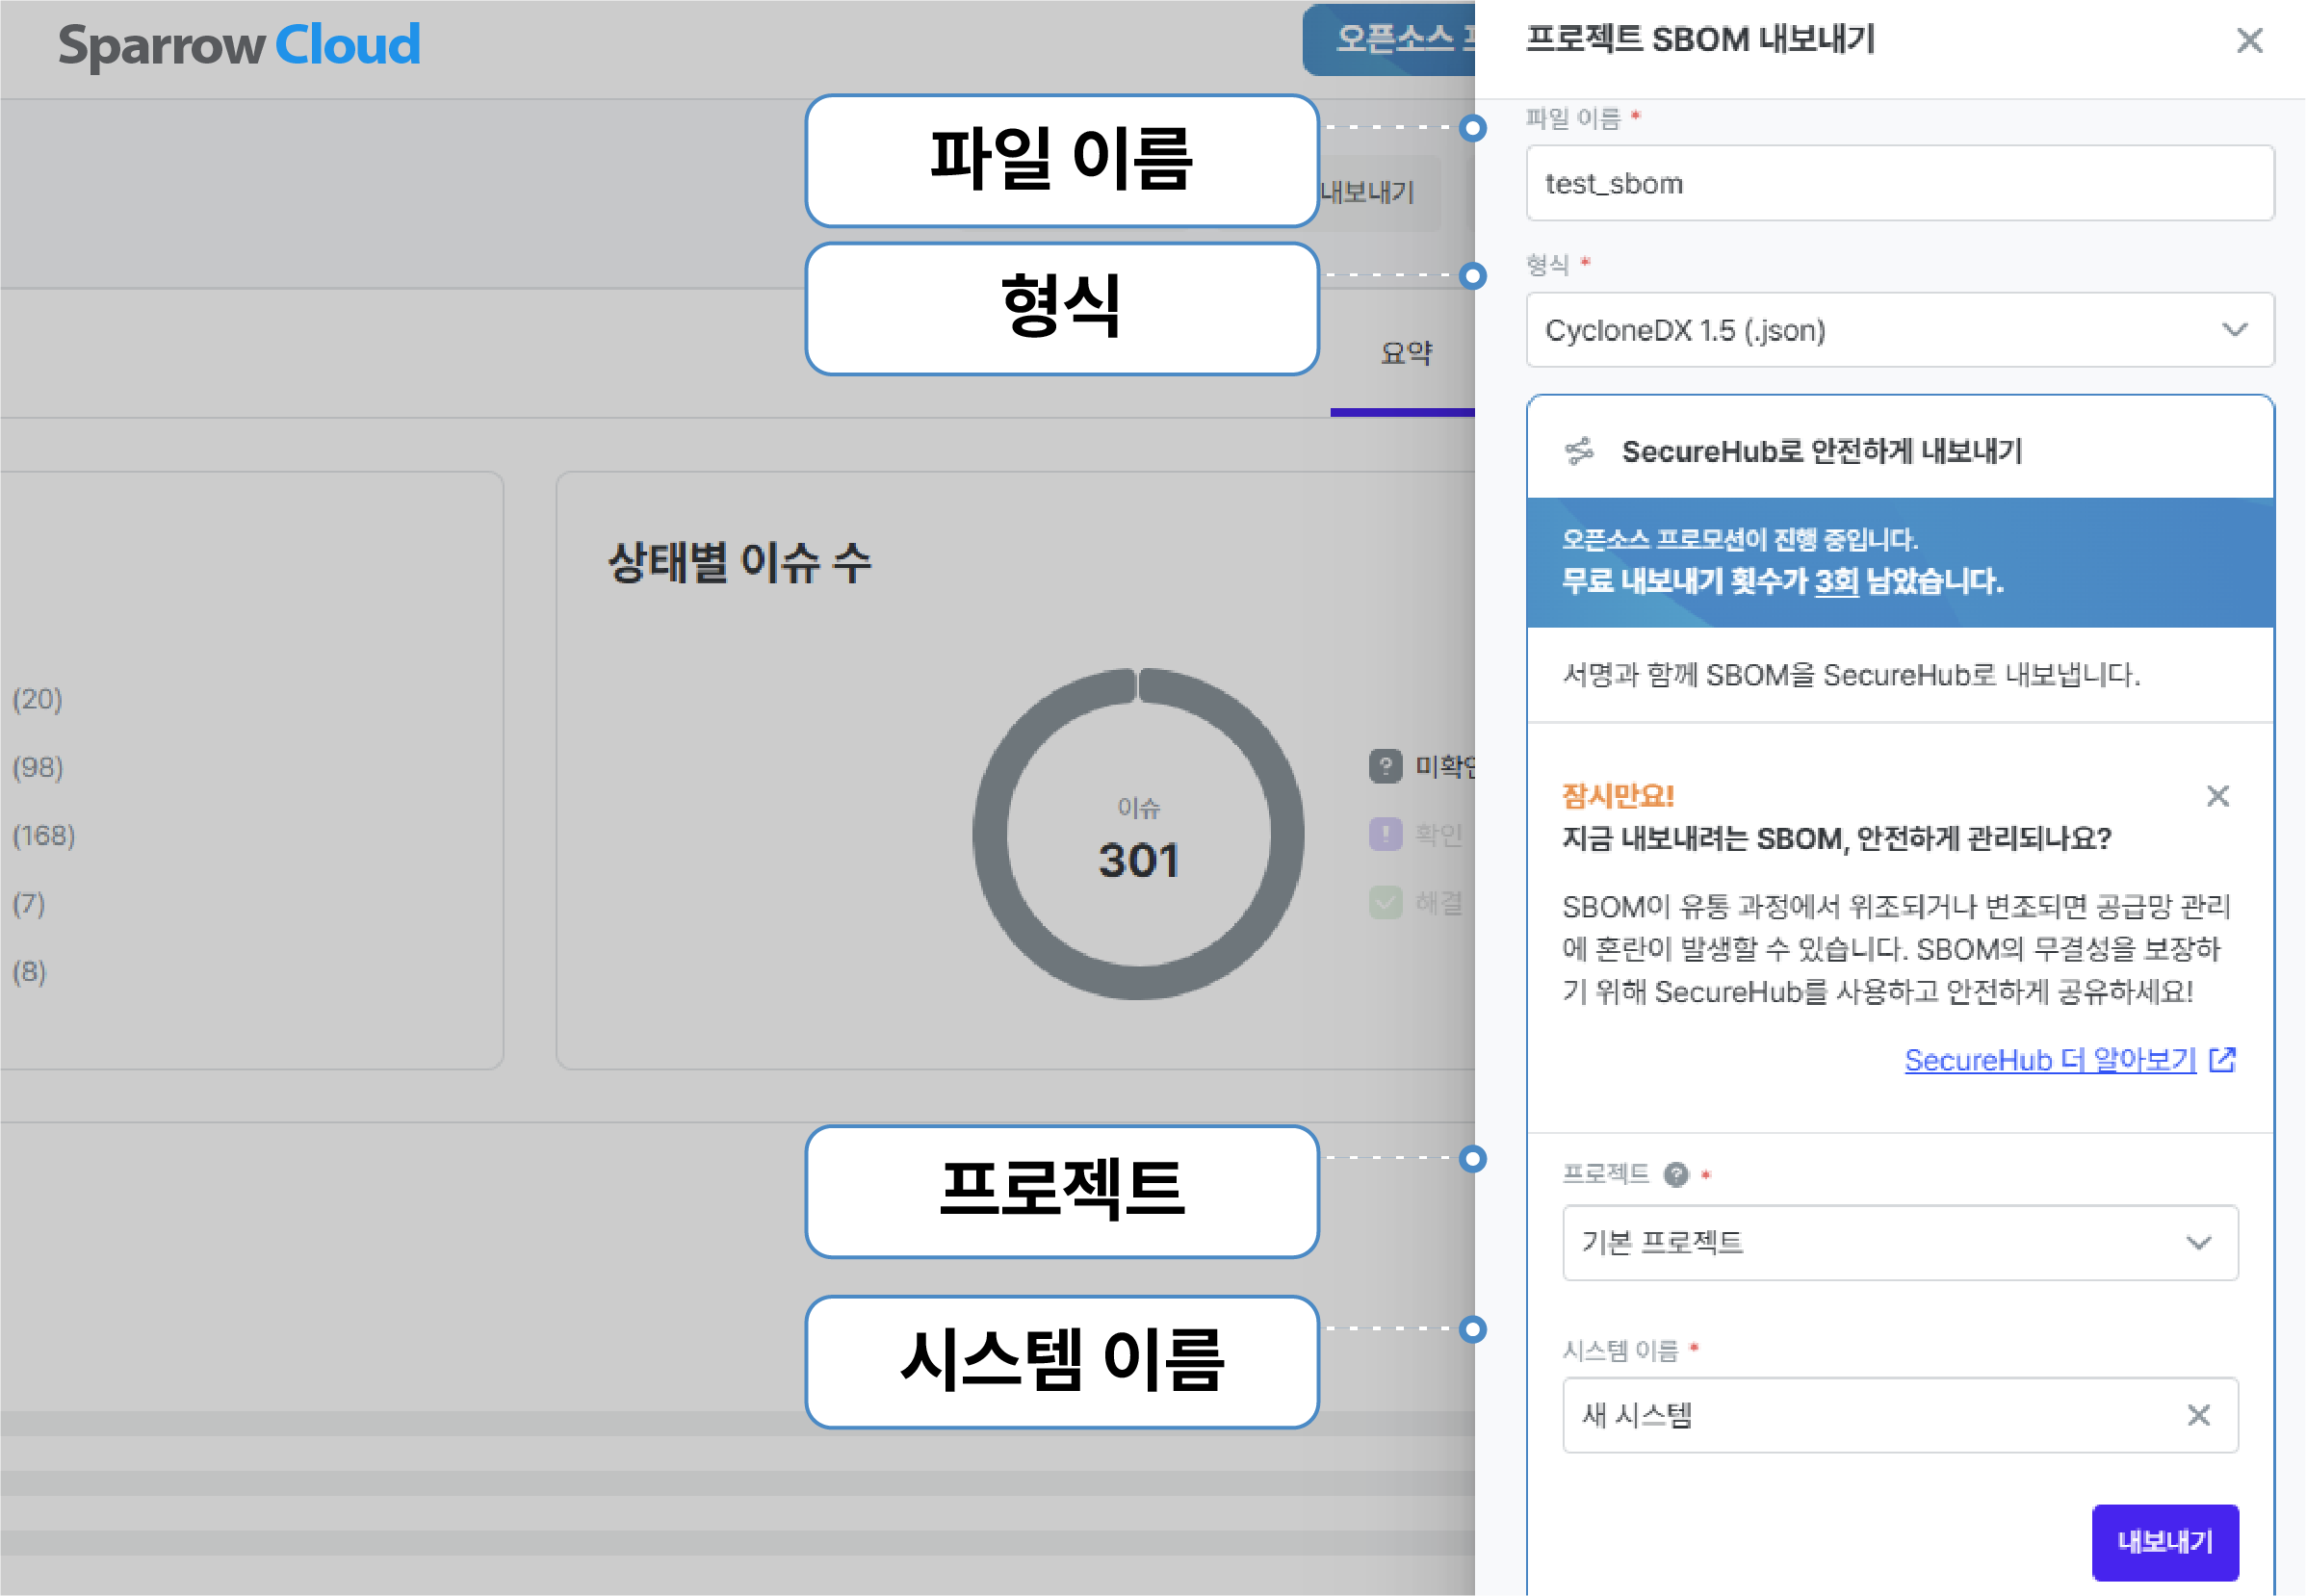
Task: Click the 파일 이름 input containing test_sbom
Action: (x=1899, y=183)
